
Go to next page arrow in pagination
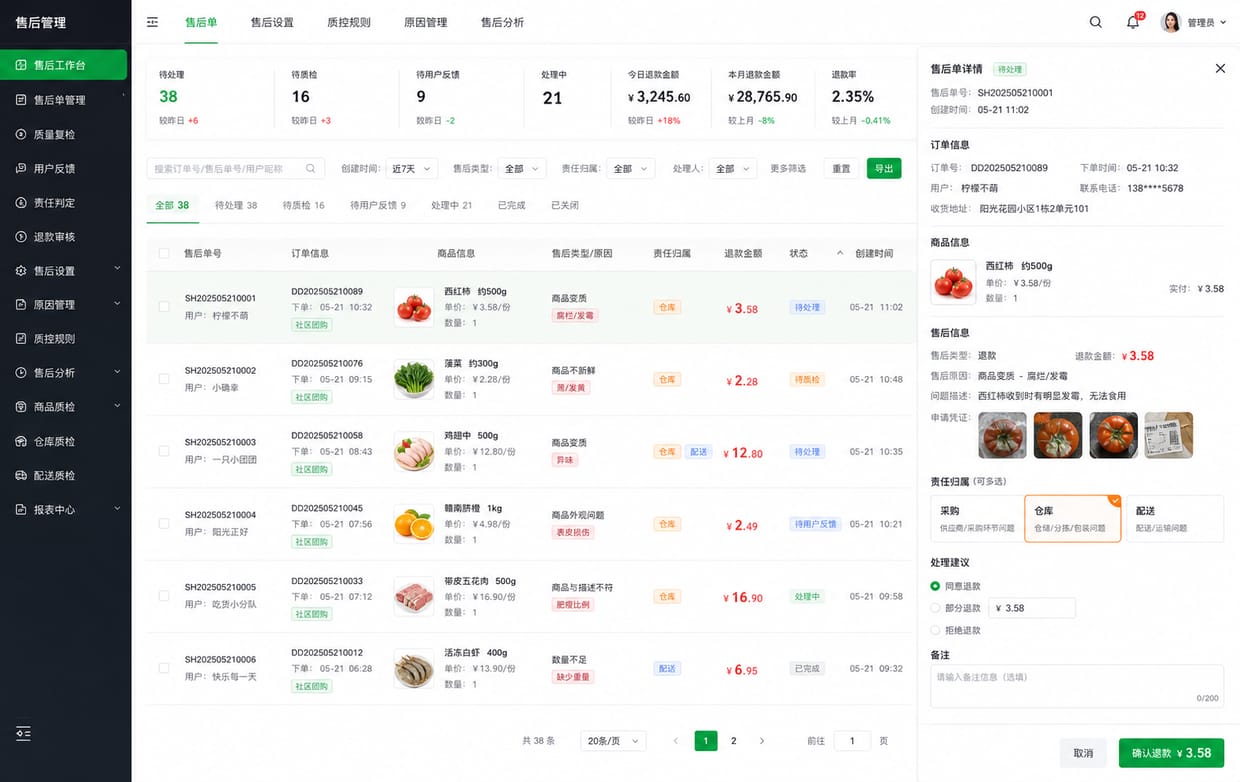762,741
